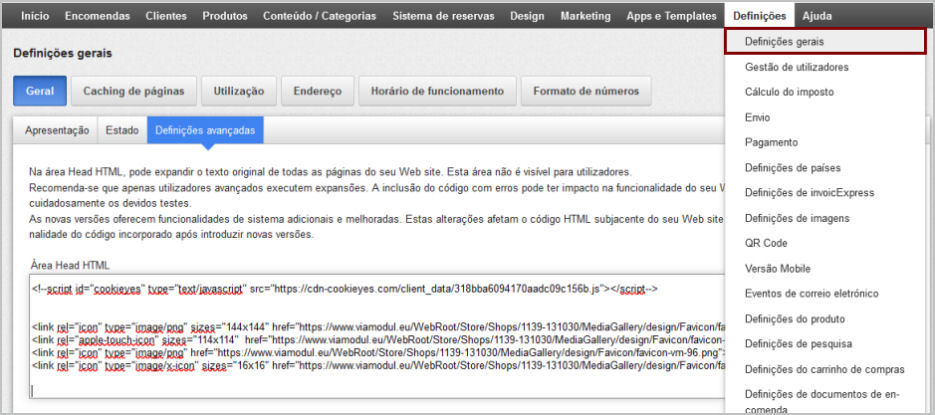The height and width of the screenshot is (415, 935).
Task: Click the cookieyes script comment line
Action: click(x=345, y=289)
